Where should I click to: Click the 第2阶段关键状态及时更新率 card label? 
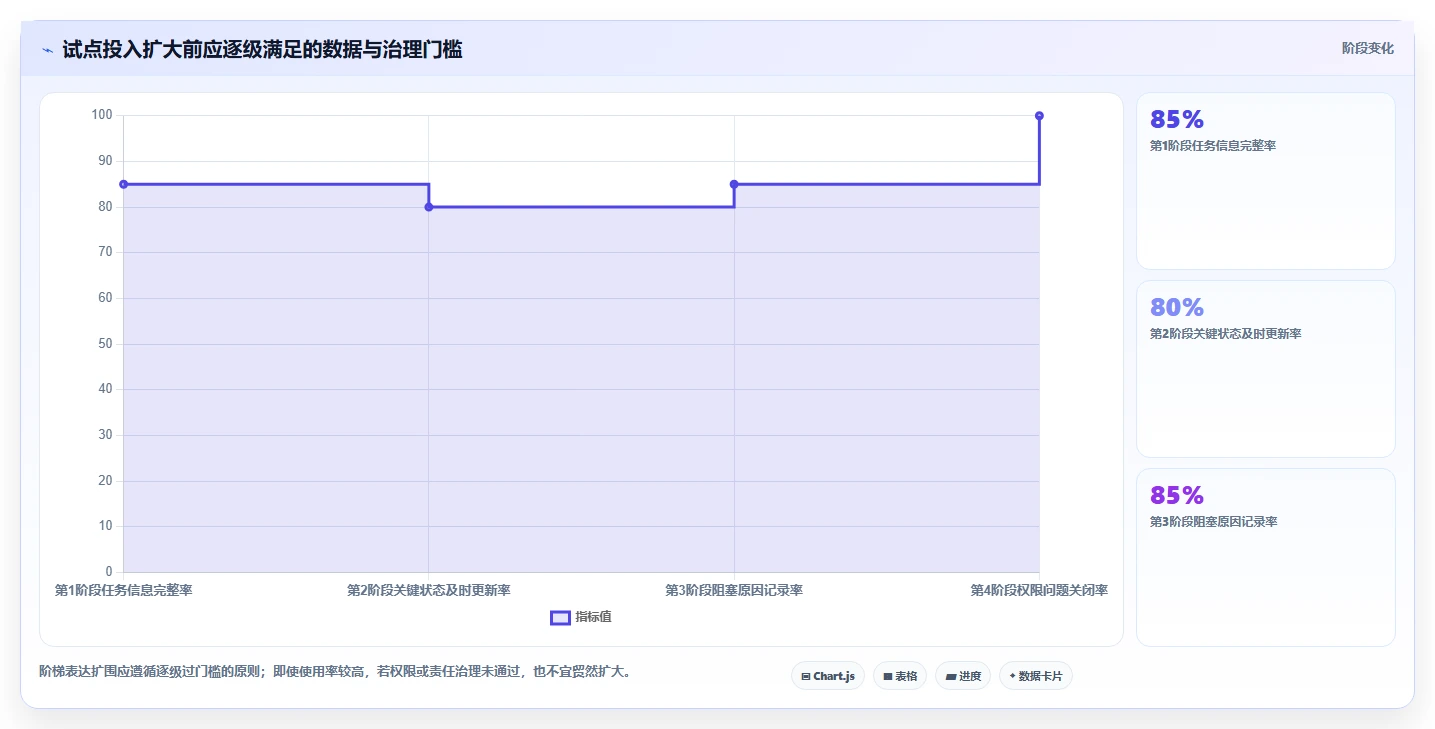tap(1226, 334)
